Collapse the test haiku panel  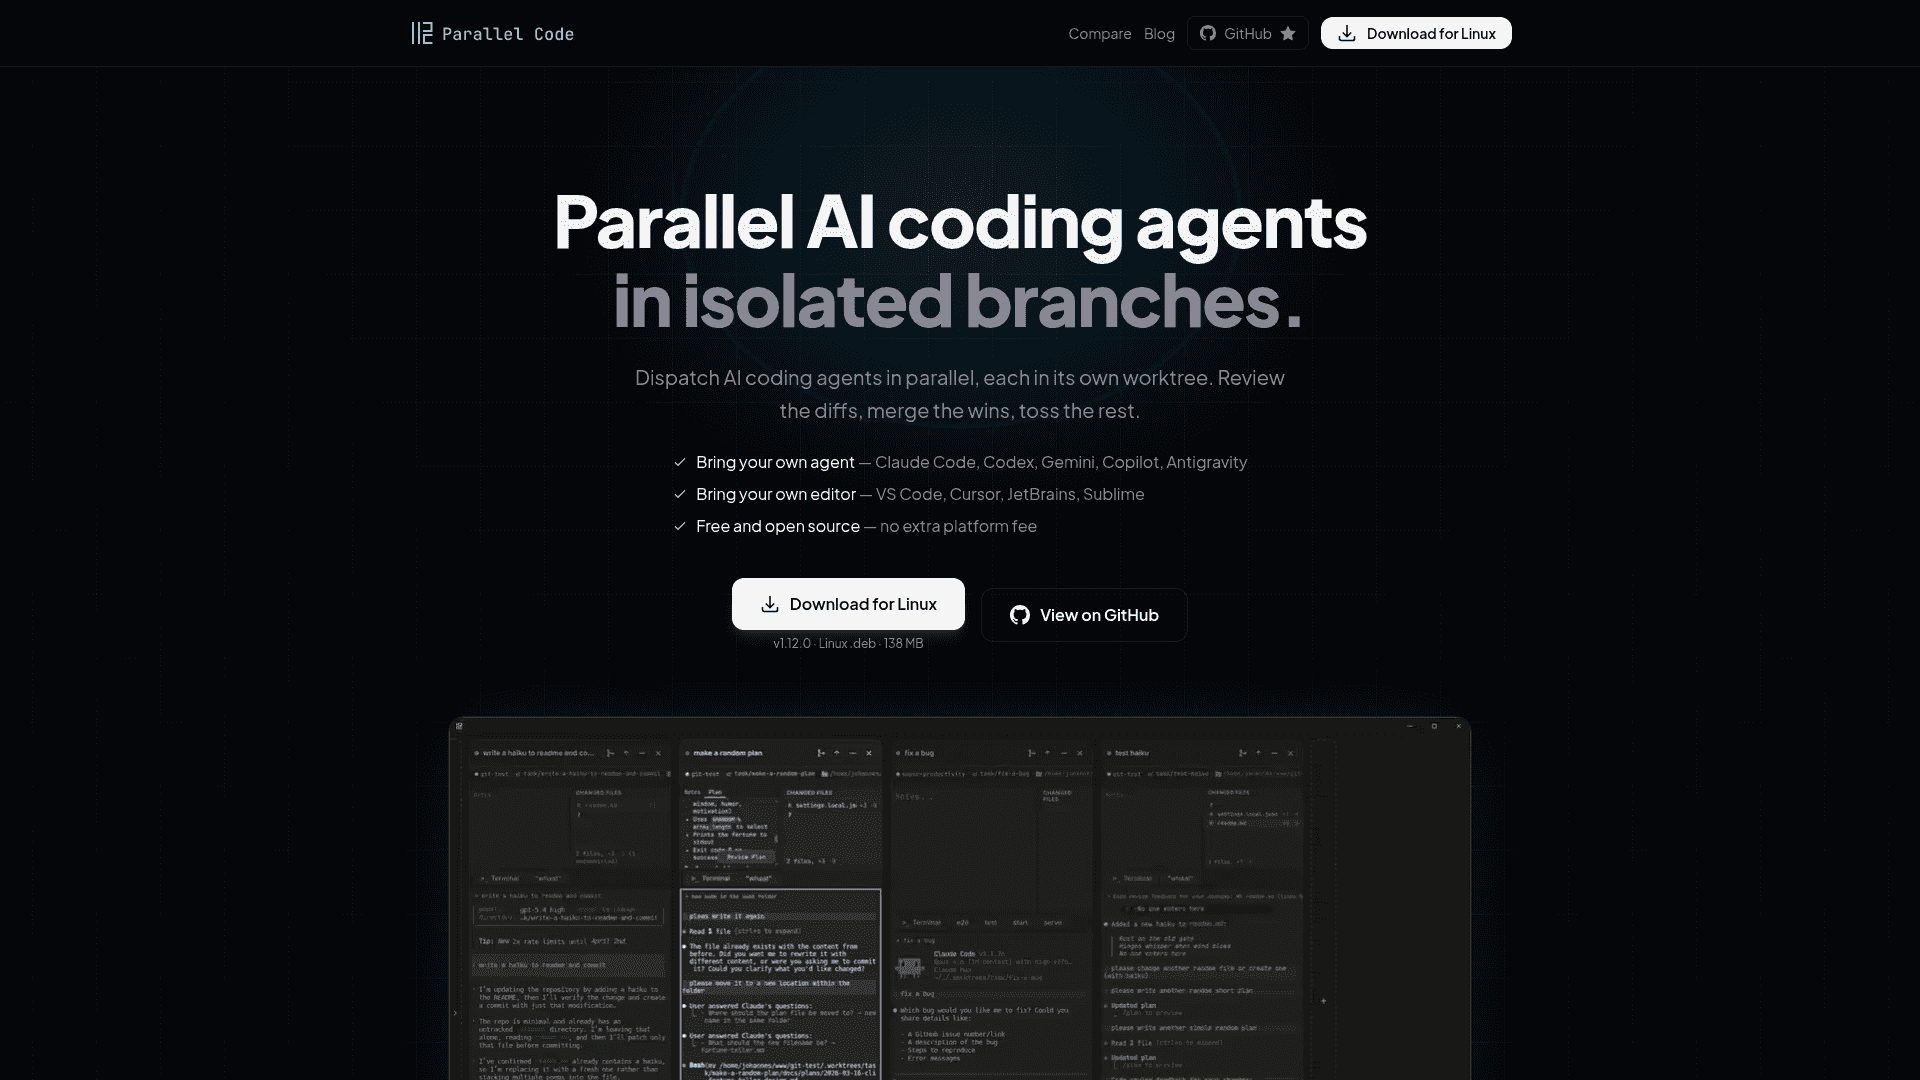1275,753
